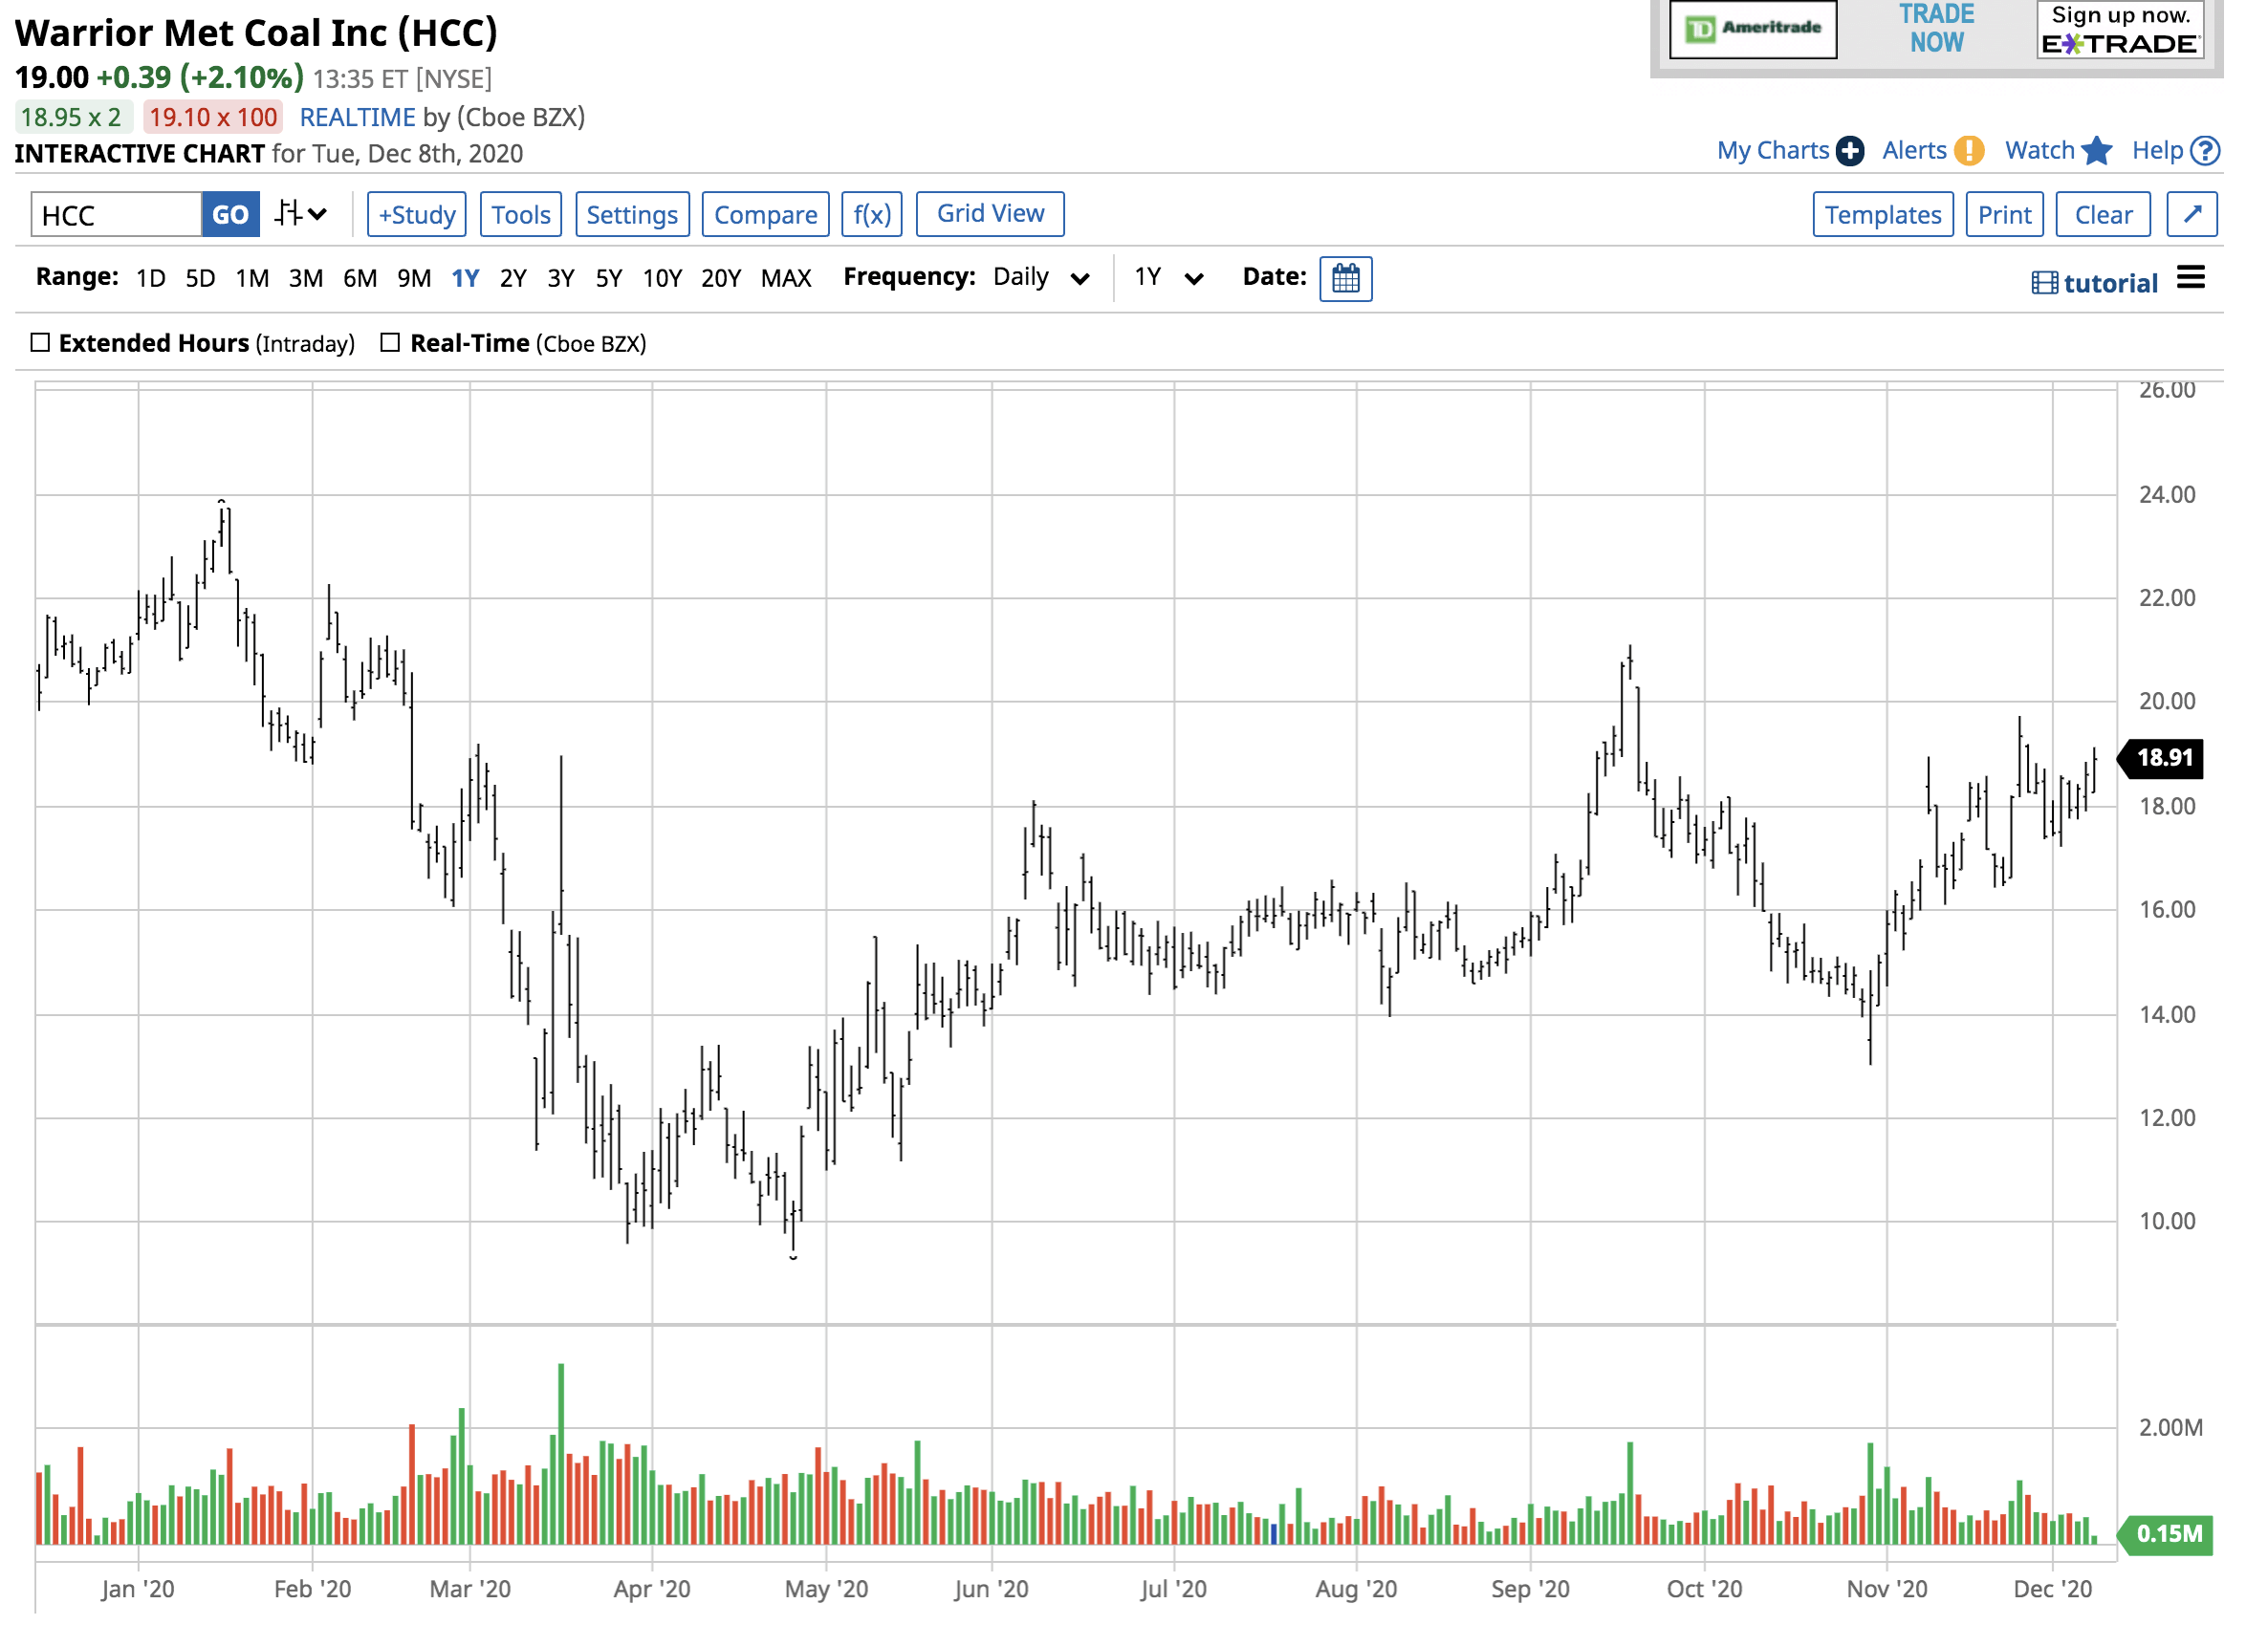
Task: Click the GO button
Action: tap(231, 215)
